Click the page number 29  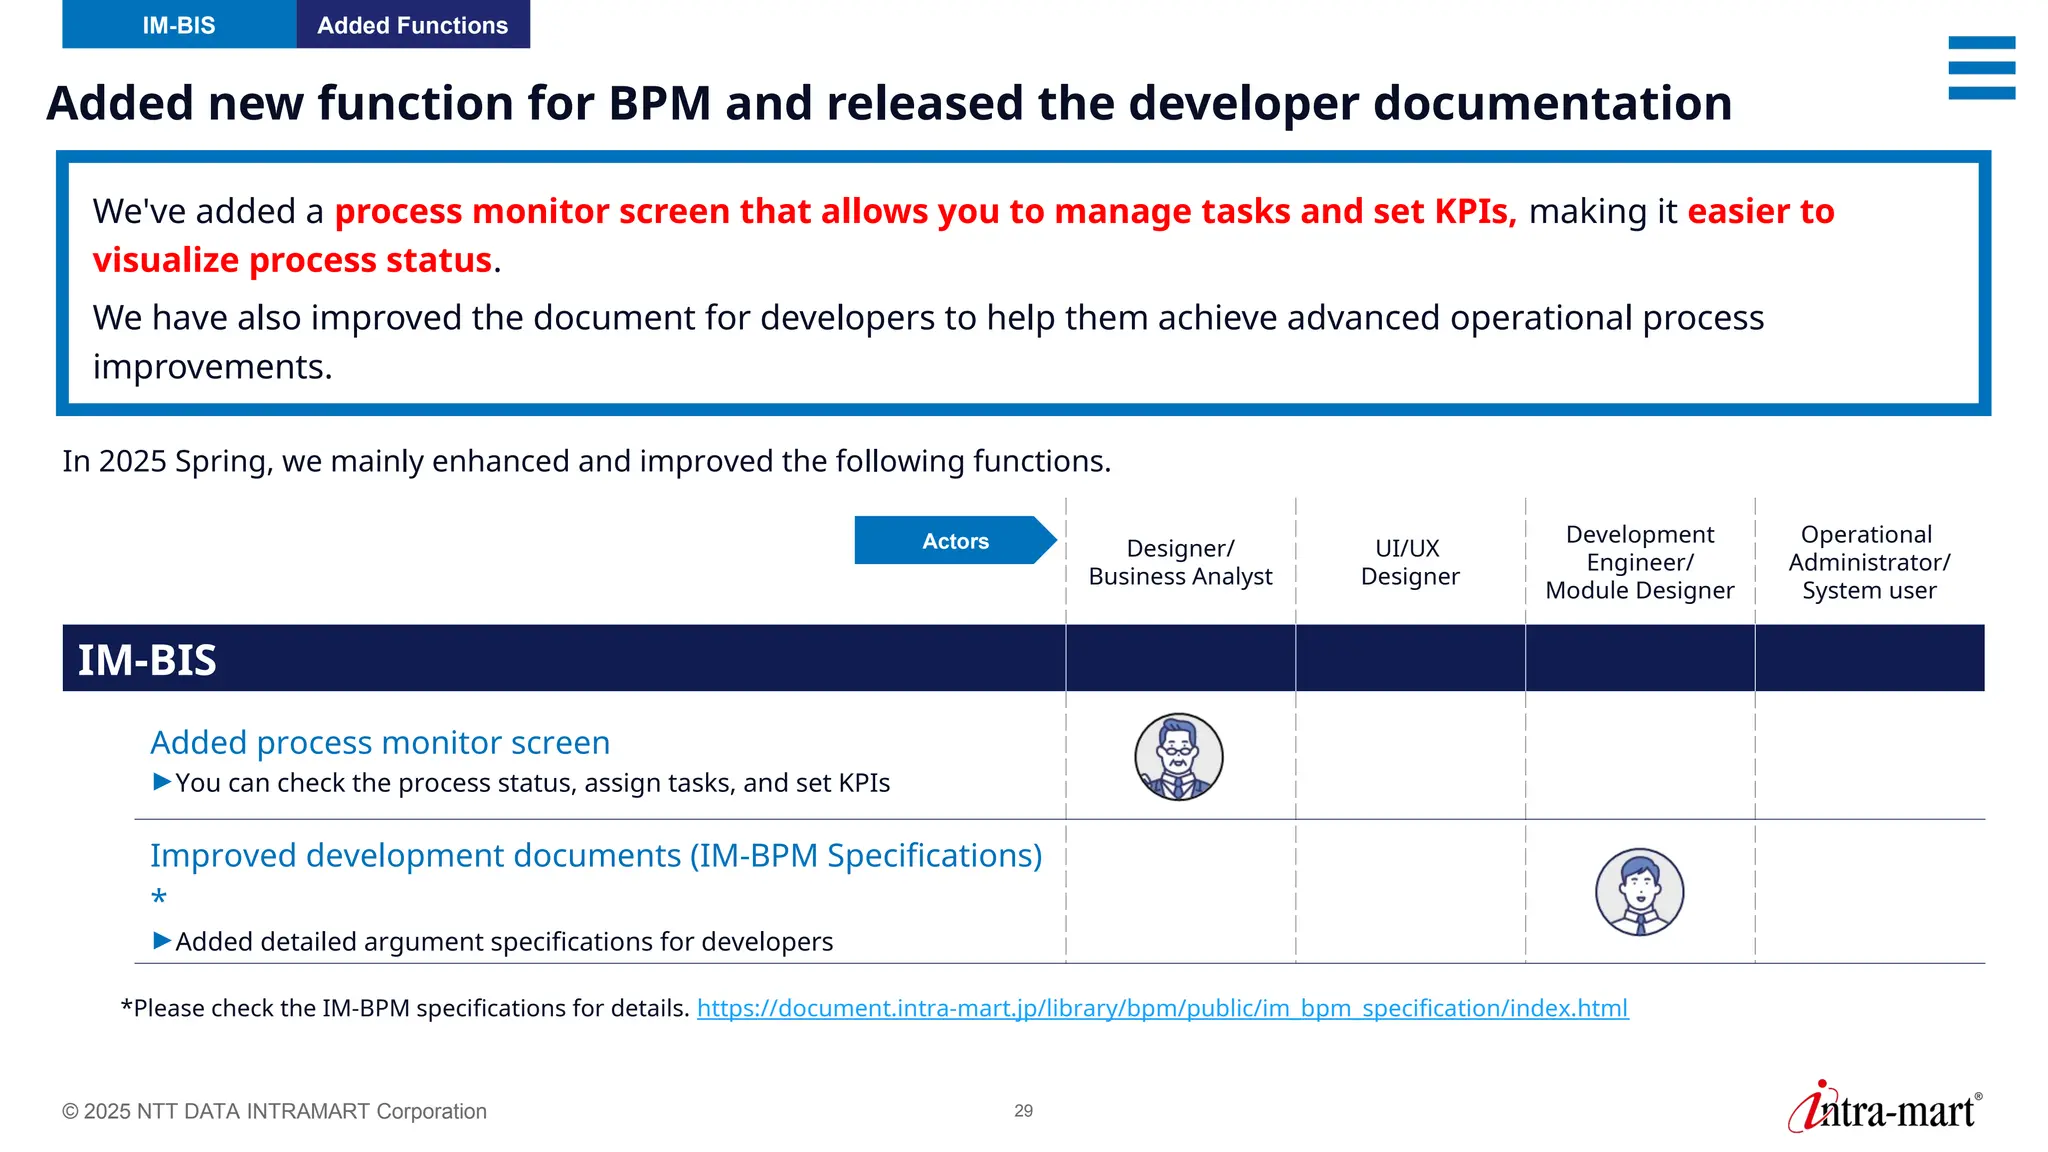(1023, 1111)
